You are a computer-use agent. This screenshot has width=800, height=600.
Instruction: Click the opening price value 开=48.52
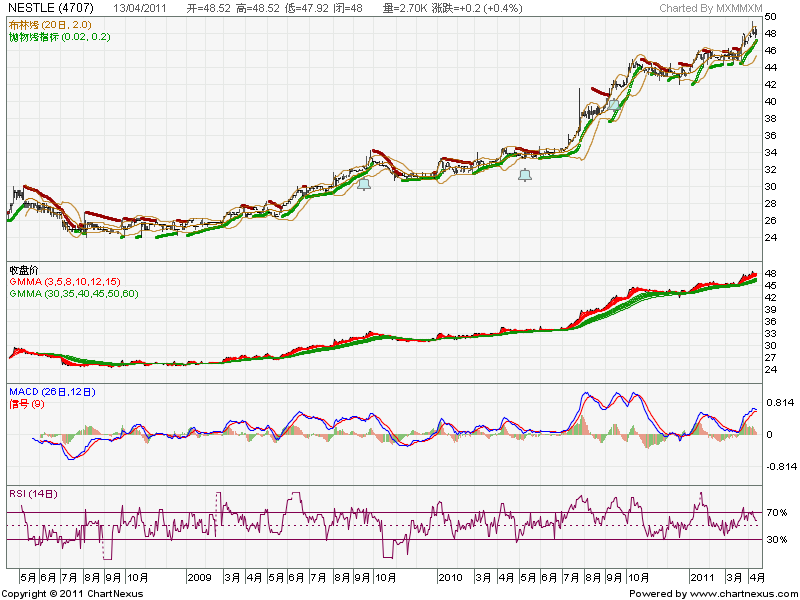[208, 8]
